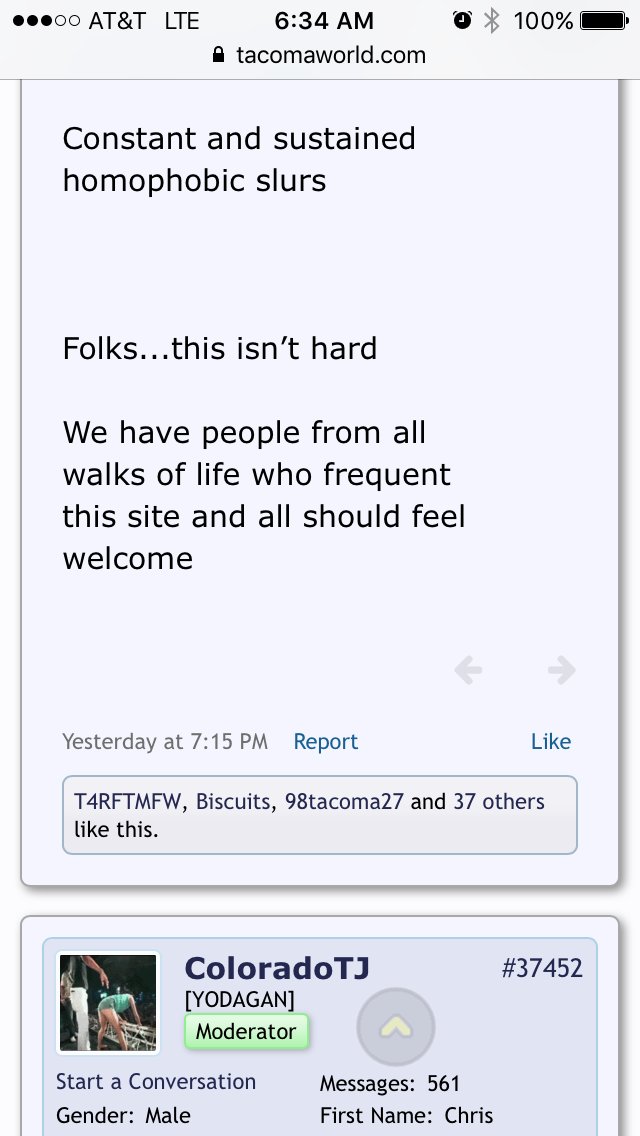Tap the scroll-to-top chevron button

point(396,1027)
